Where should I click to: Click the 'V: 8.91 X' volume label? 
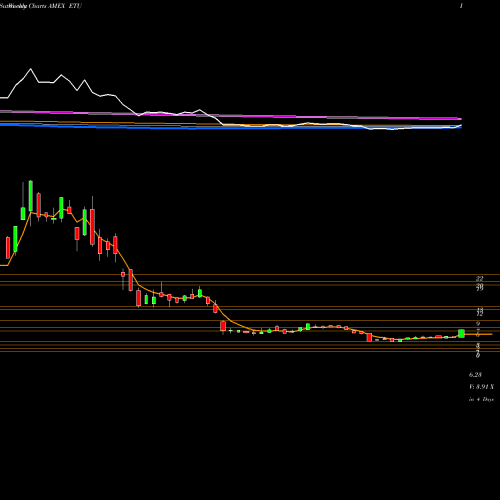click(x=481, y=387)
